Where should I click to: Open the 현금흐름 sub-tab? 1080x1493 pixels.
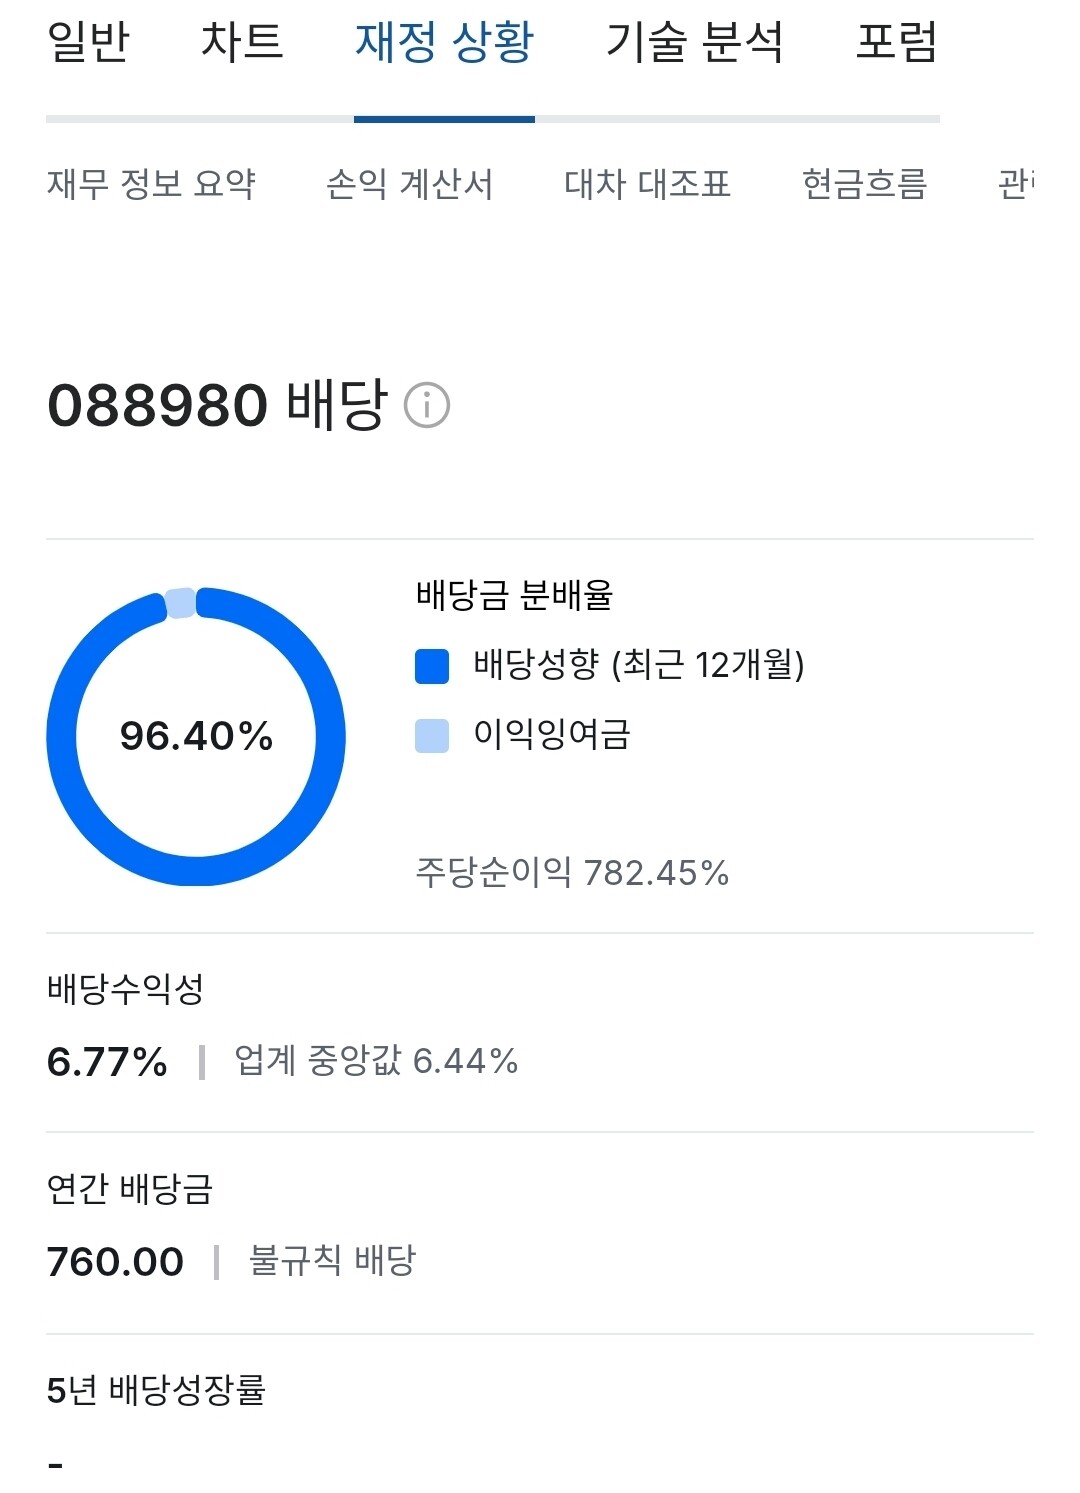coord(864,184)
